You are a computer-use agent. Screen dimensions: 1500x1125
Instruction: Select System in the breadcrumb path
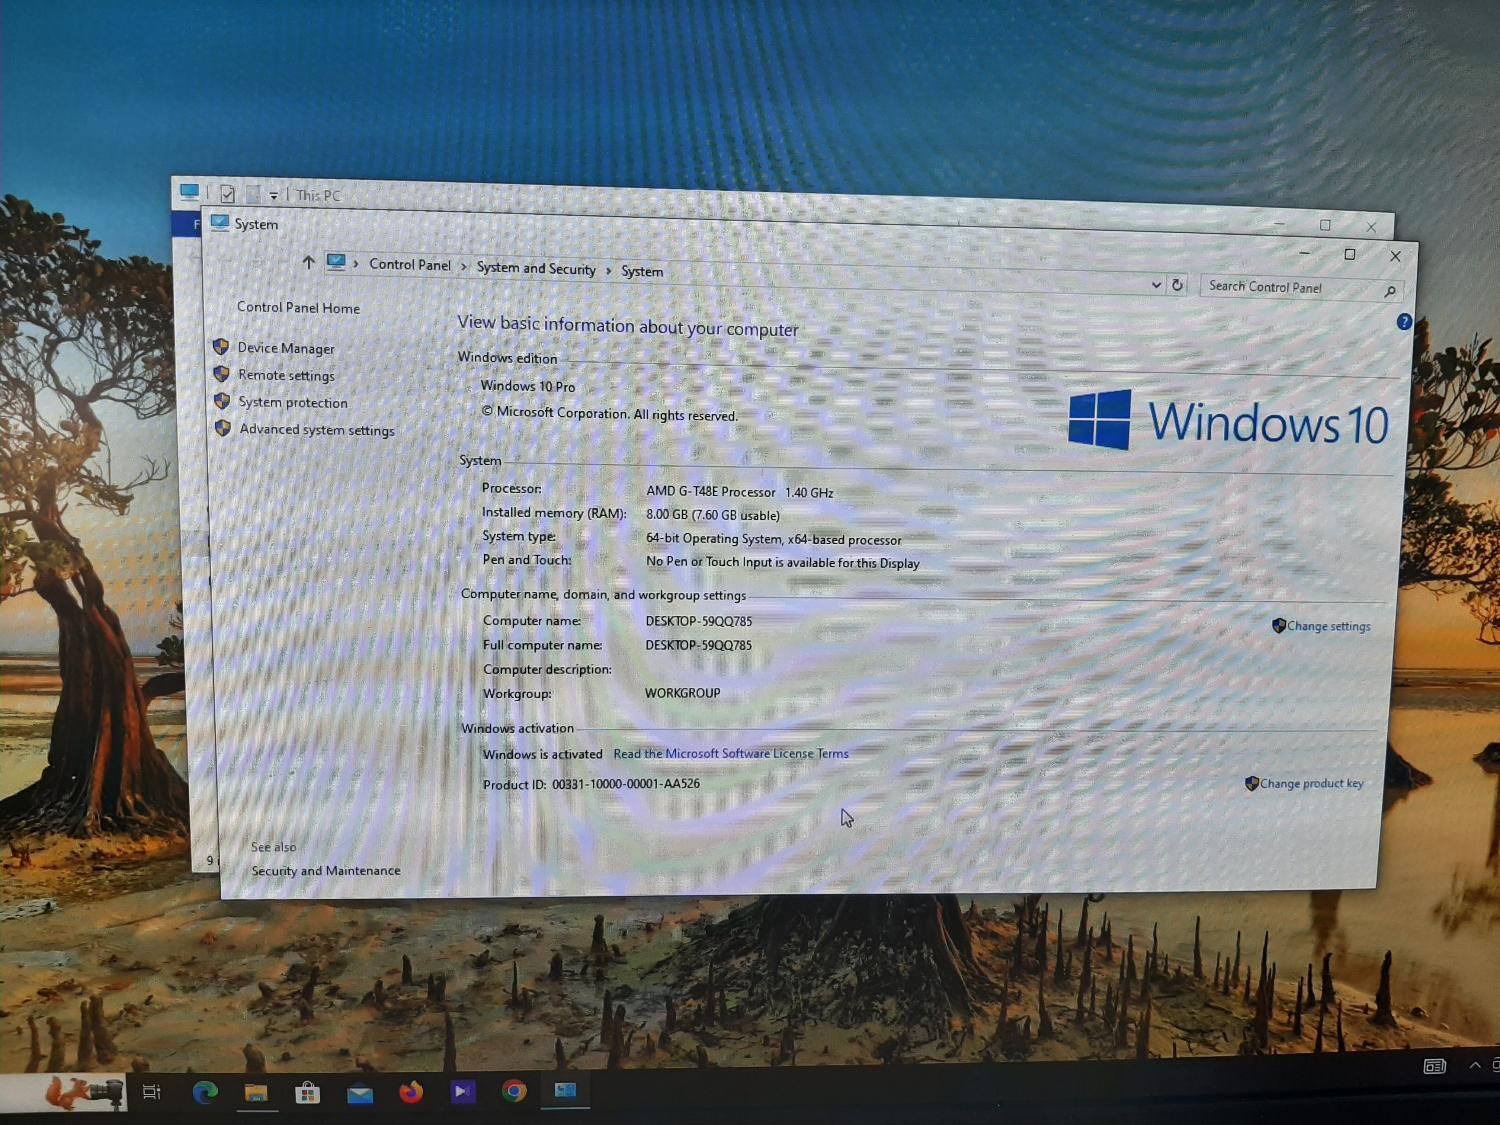pos(642,271)
